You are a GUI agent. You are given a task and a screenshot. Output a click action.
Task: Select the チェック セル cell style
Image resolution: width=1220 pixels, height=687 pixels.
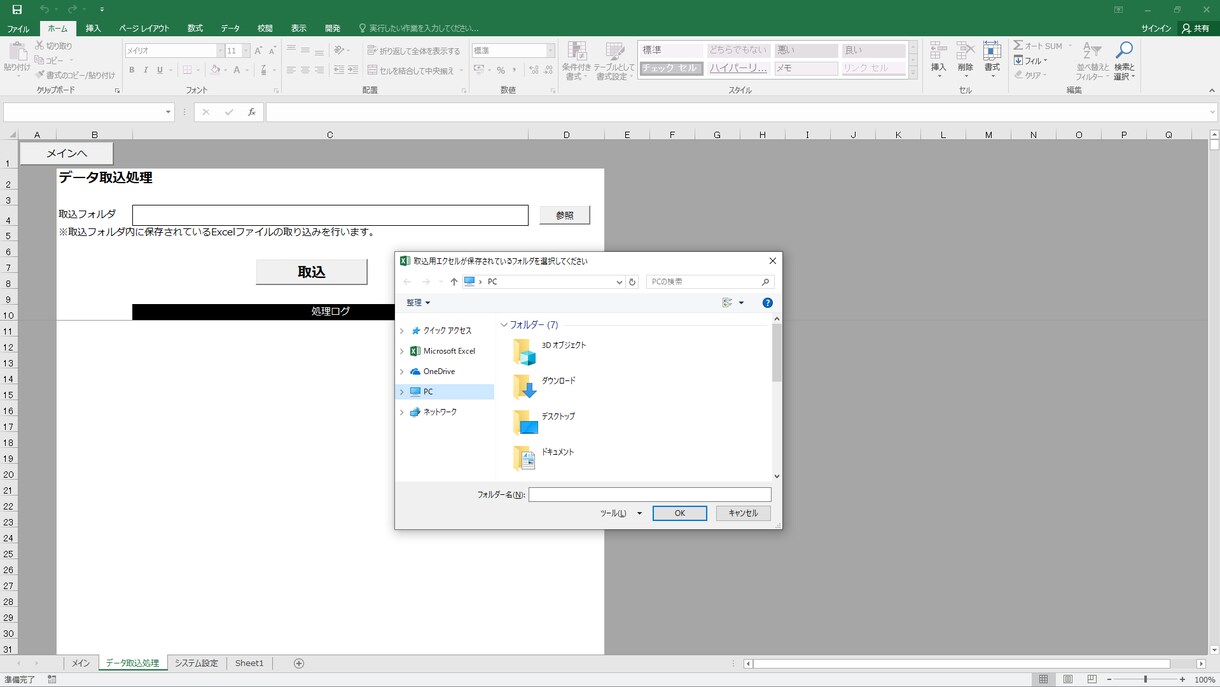tap(670, 68)
